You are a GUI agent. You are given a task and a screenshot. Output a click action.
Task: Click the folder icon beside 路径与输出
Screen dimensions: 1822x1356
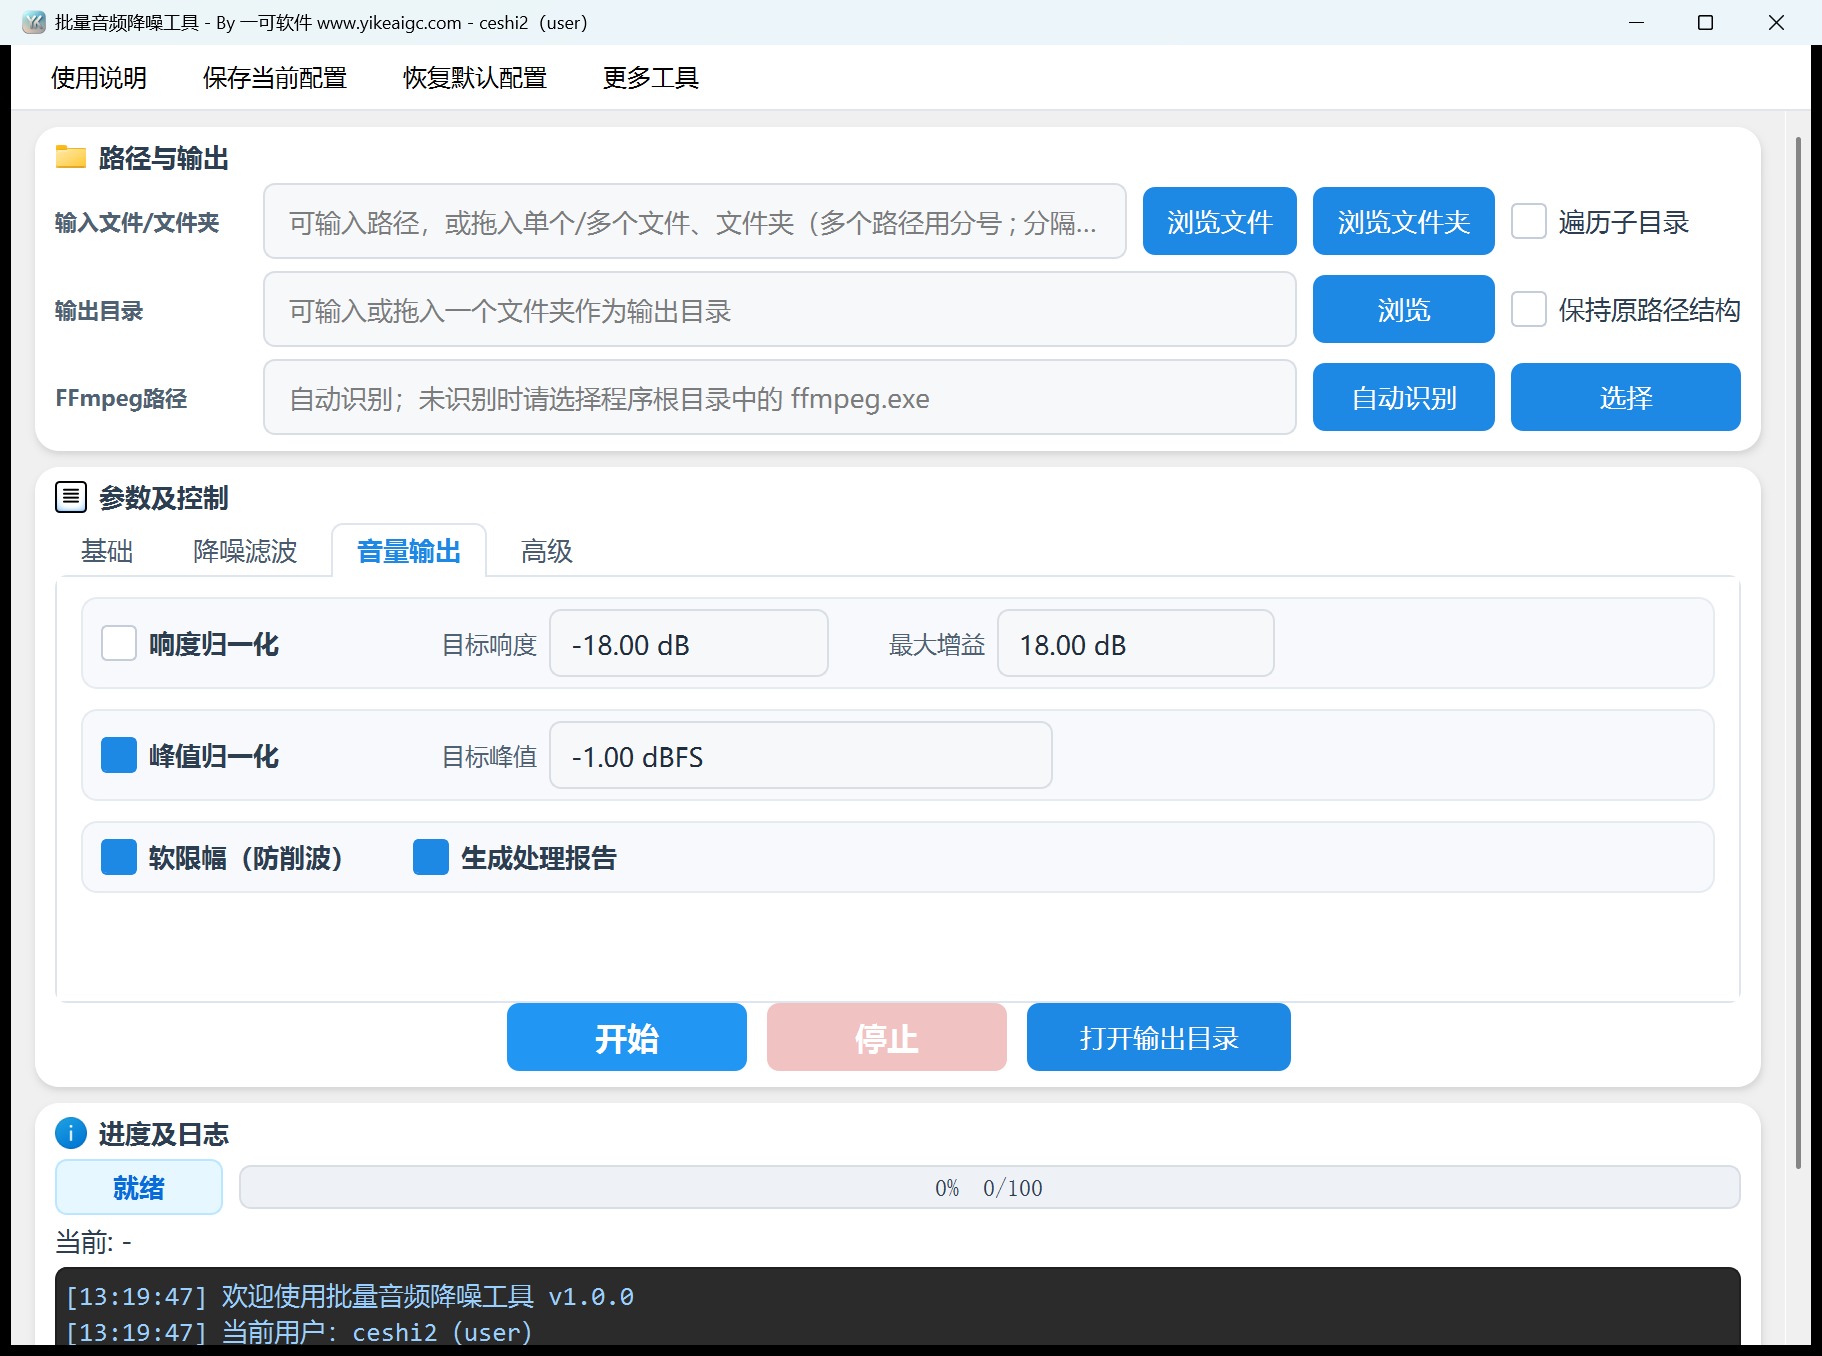70,157
